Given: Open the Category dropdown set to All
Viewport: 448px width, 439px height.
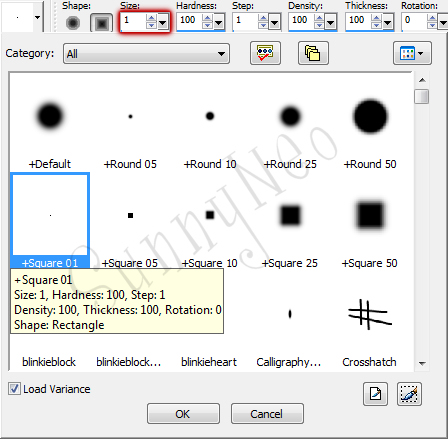Looking at the screenshot, I should (x=146, y=53).
